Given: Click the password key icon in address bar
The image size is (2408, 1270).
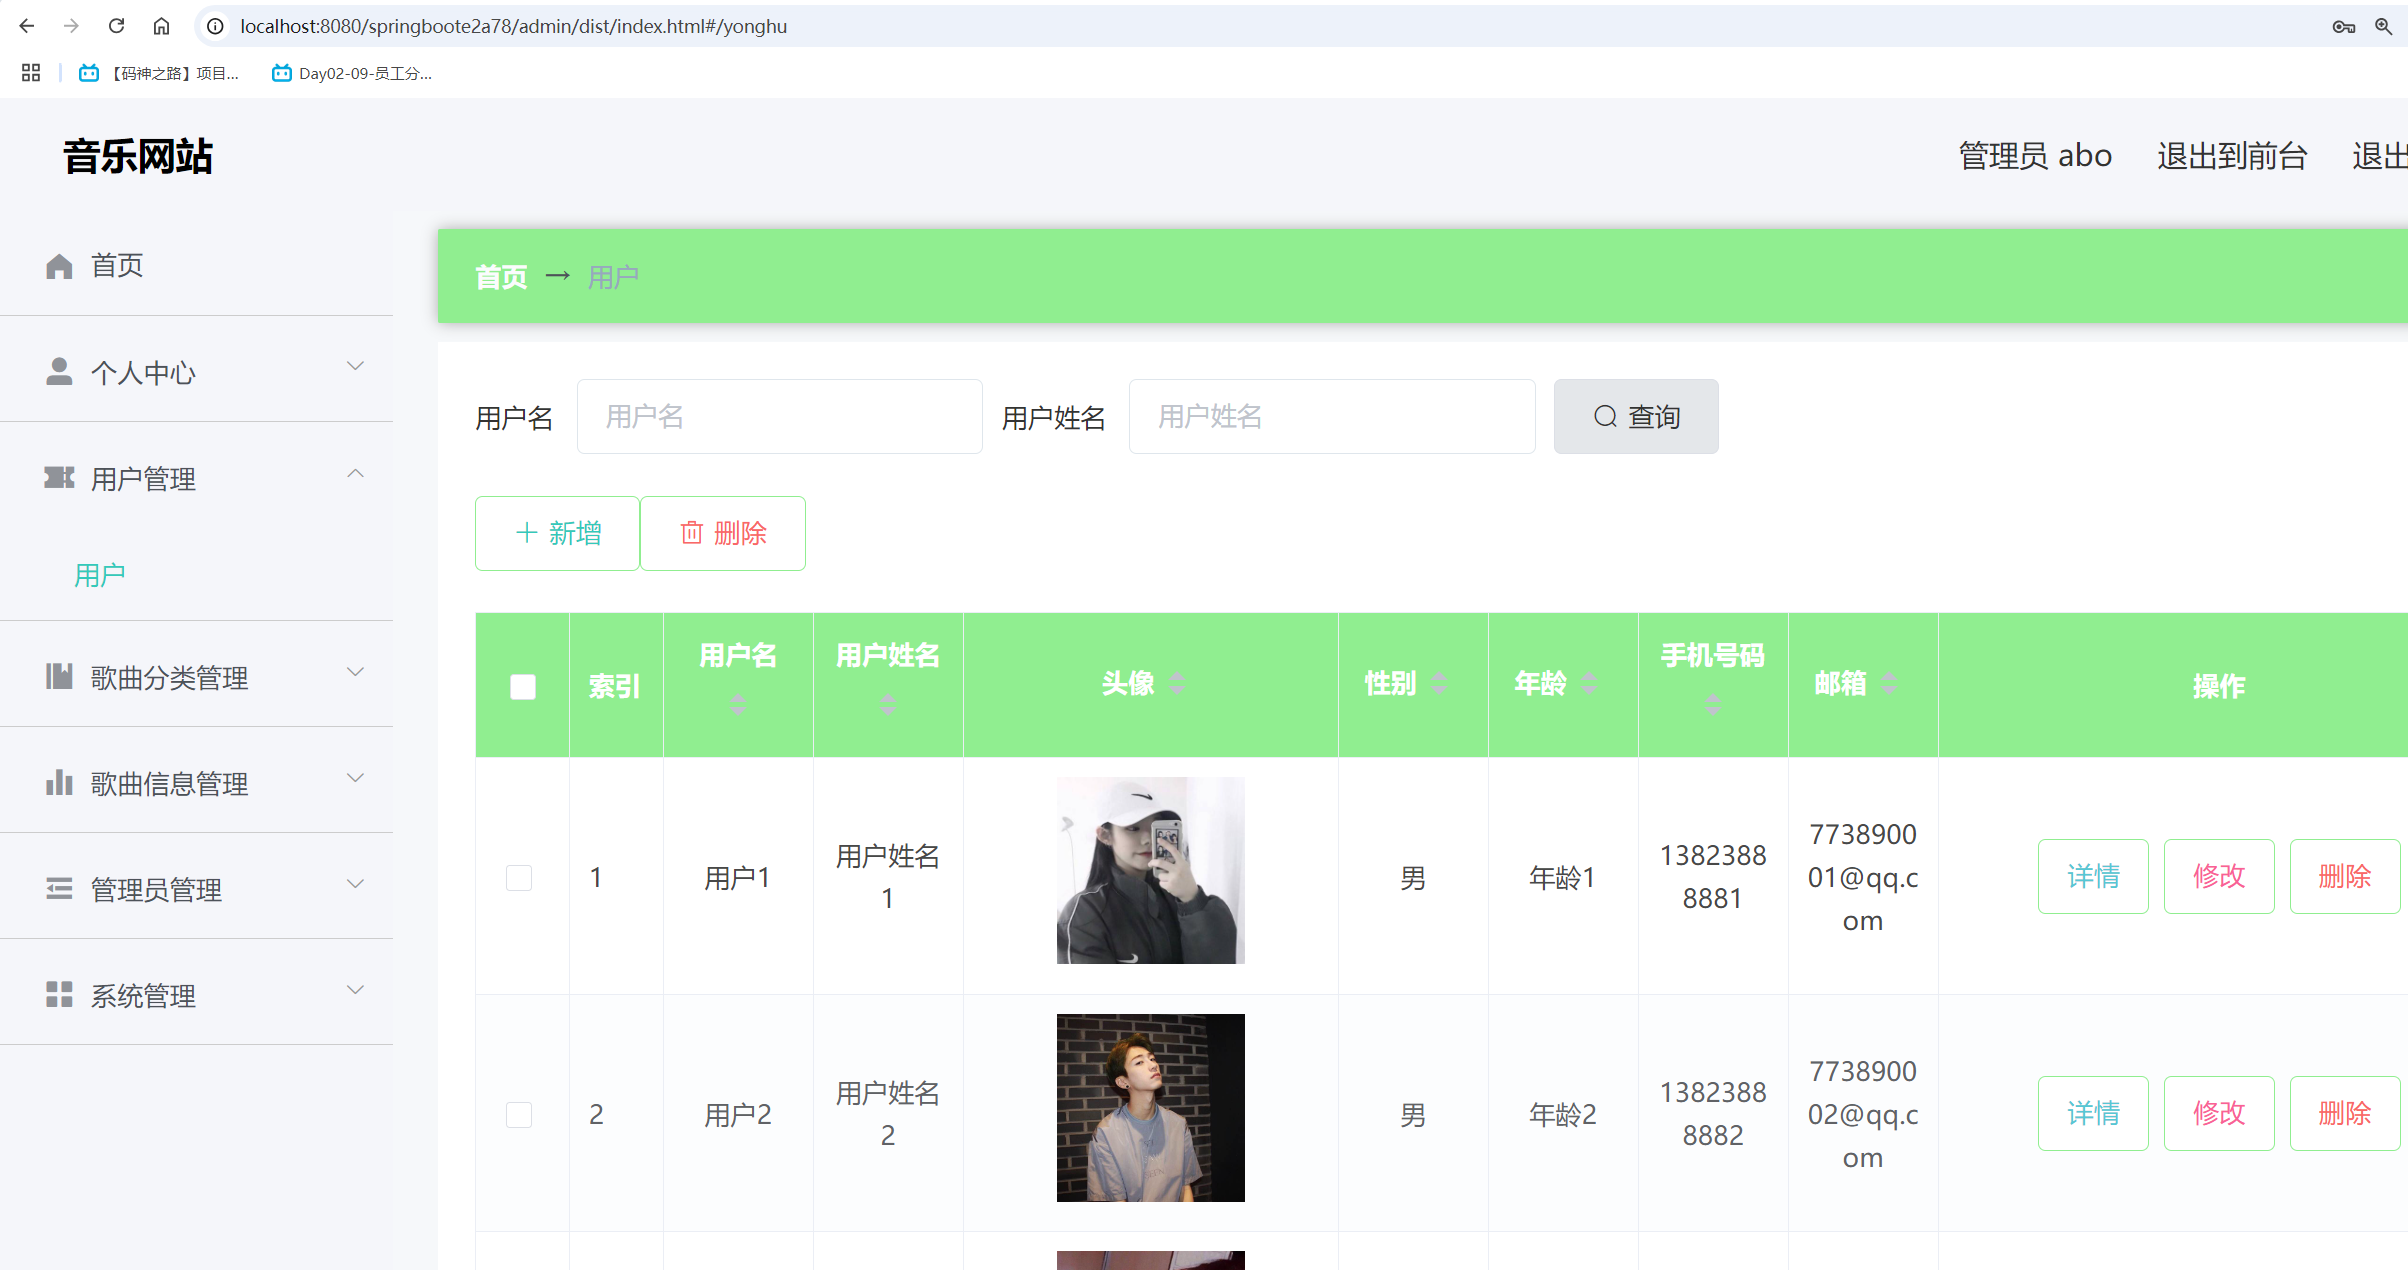Looking at the screenshot, I should point(2343,26).
